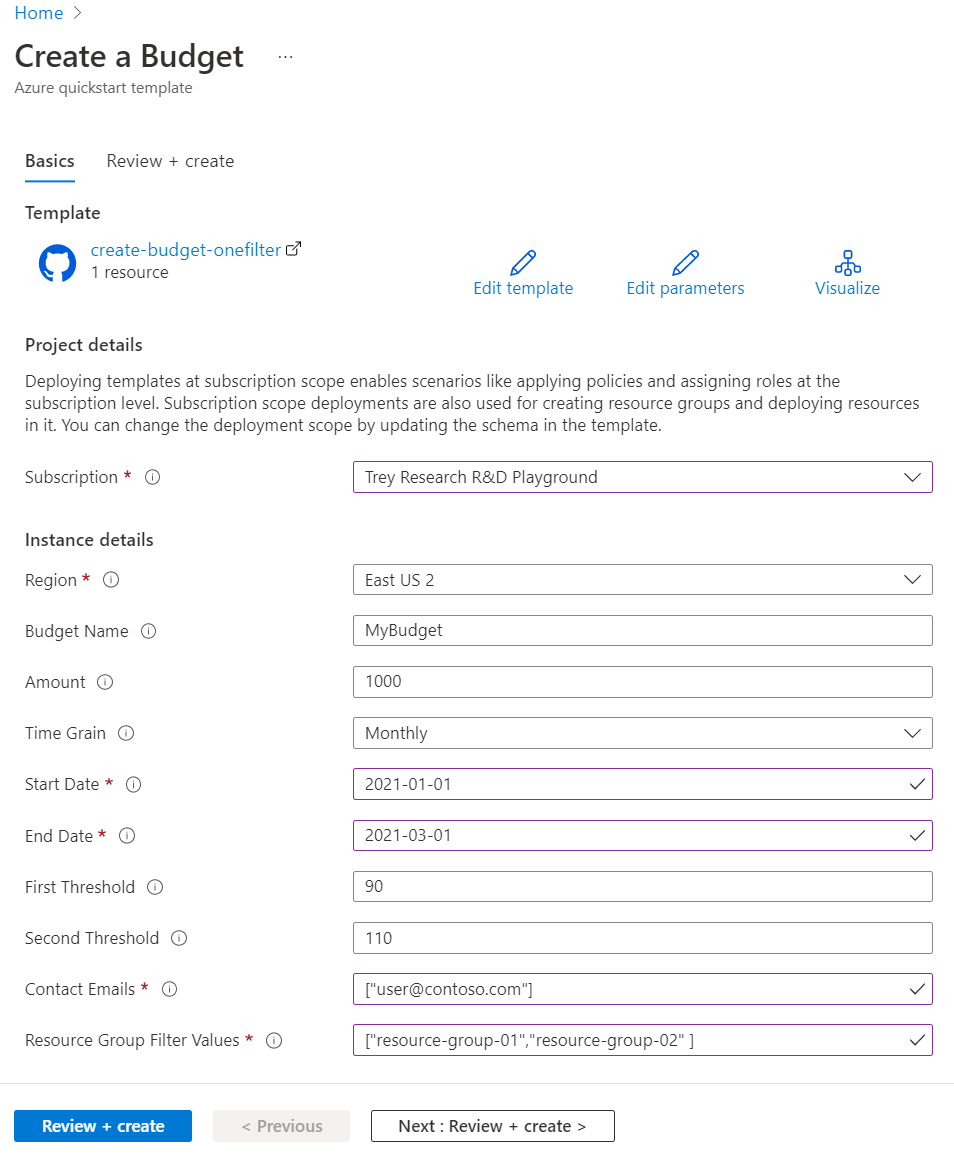The width and height of the screenshot is (954, 1154).
Task: Click the info icon next to Time Grain
Action: [x=126, y=734]
